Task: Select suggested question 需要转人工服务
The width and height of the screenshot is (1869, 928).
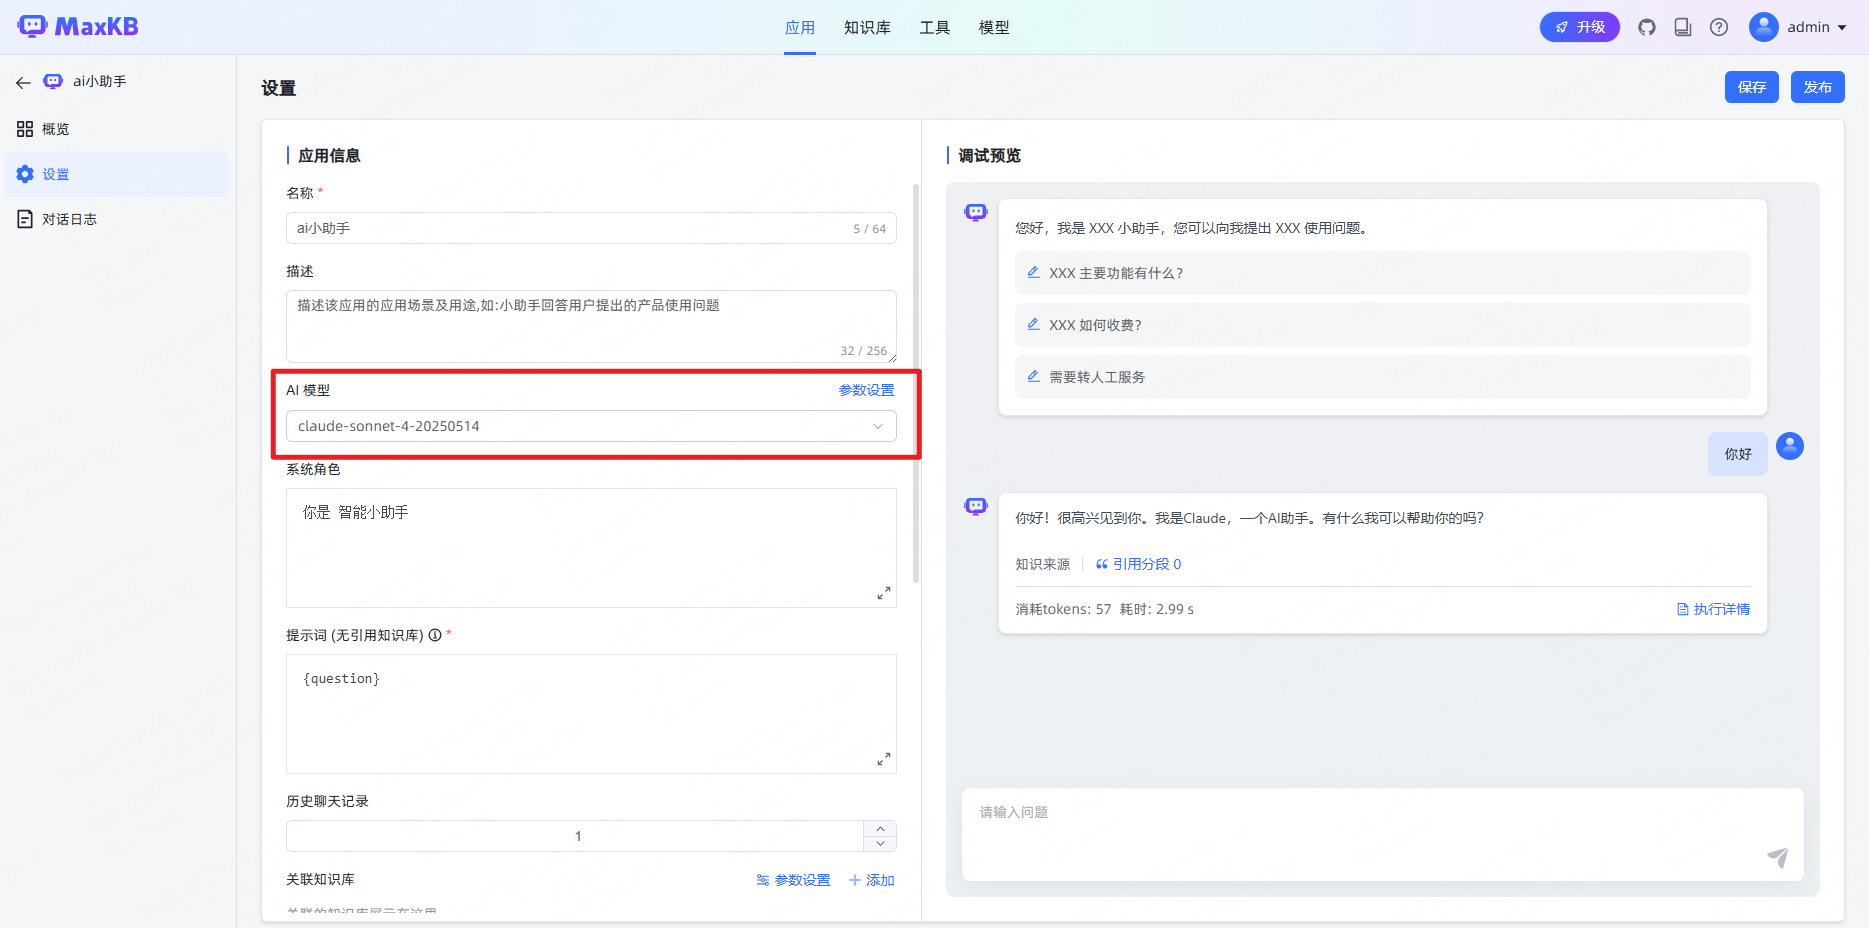Action: point(1383,377)
